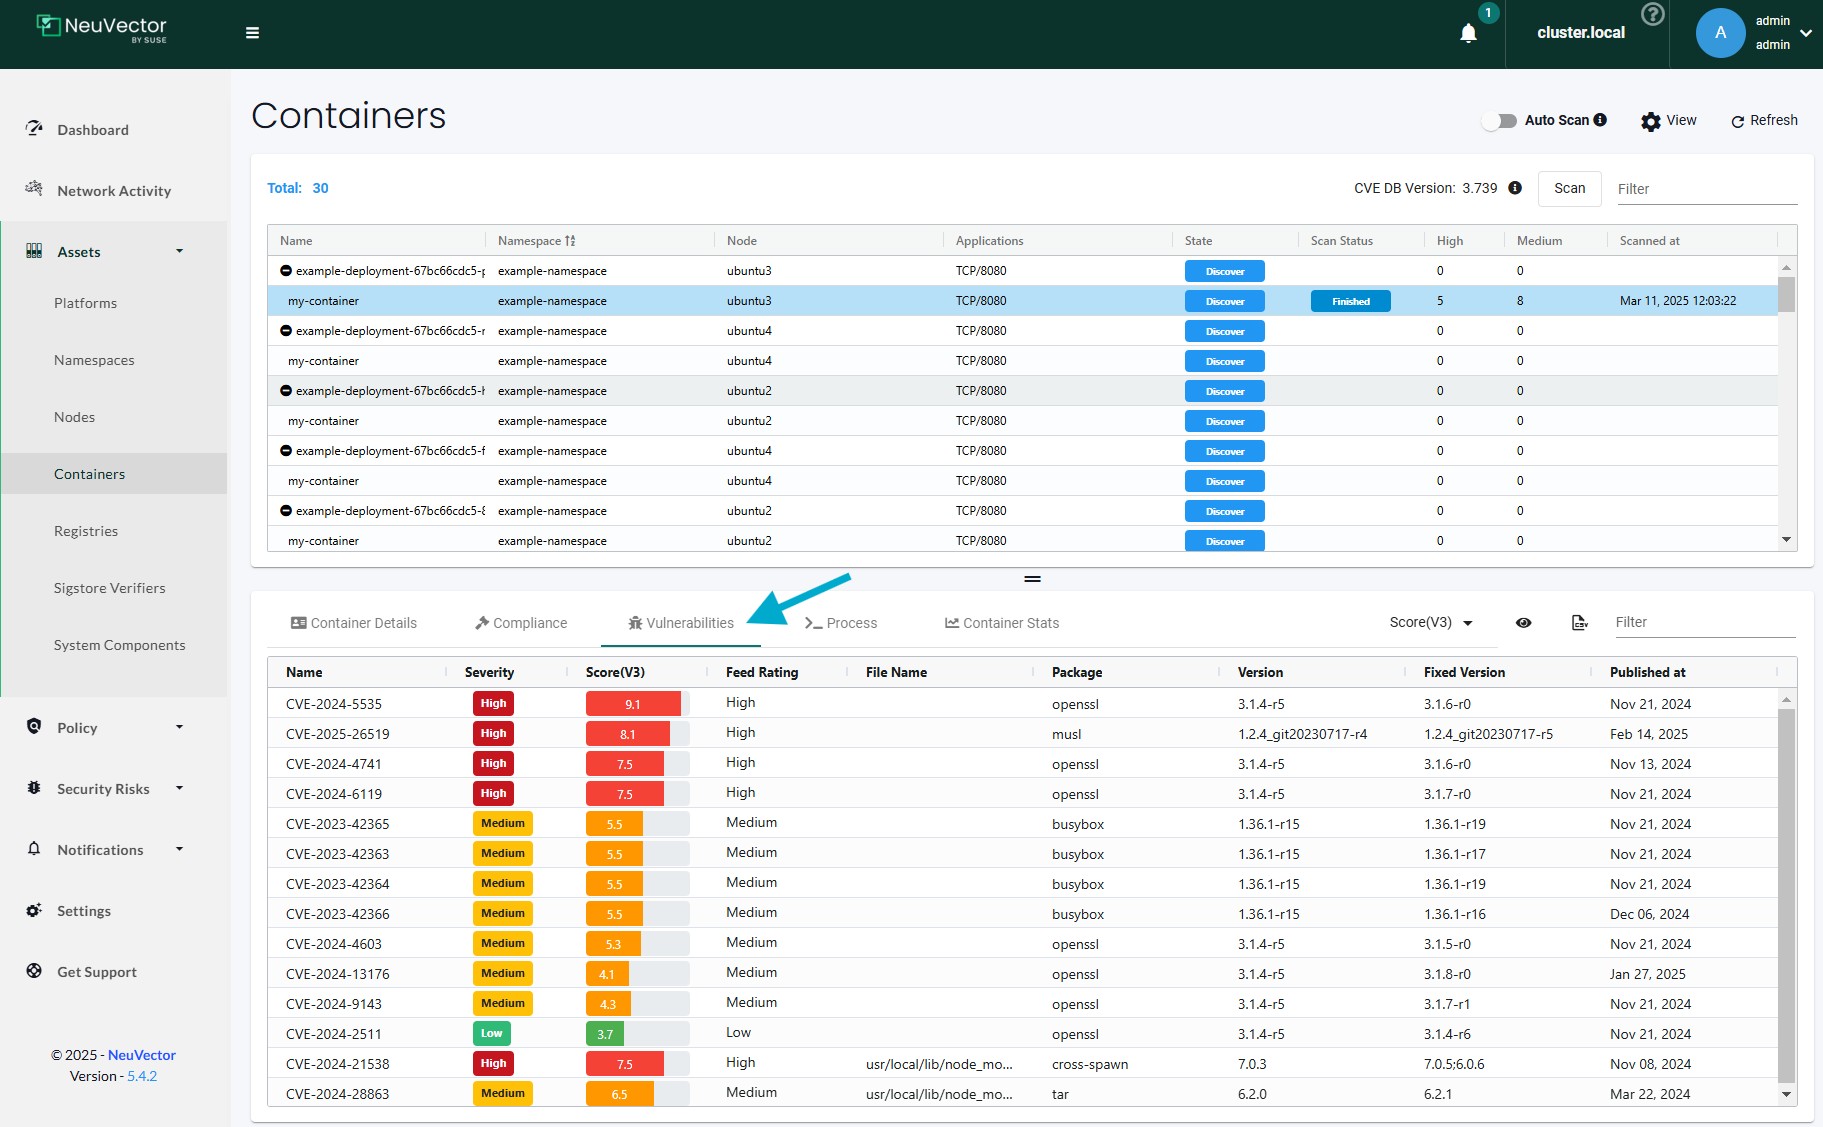This screenshot has width=1823, height=1127.
Task: Open the View settings gear icon
Action: click(x=1650, y=120)
